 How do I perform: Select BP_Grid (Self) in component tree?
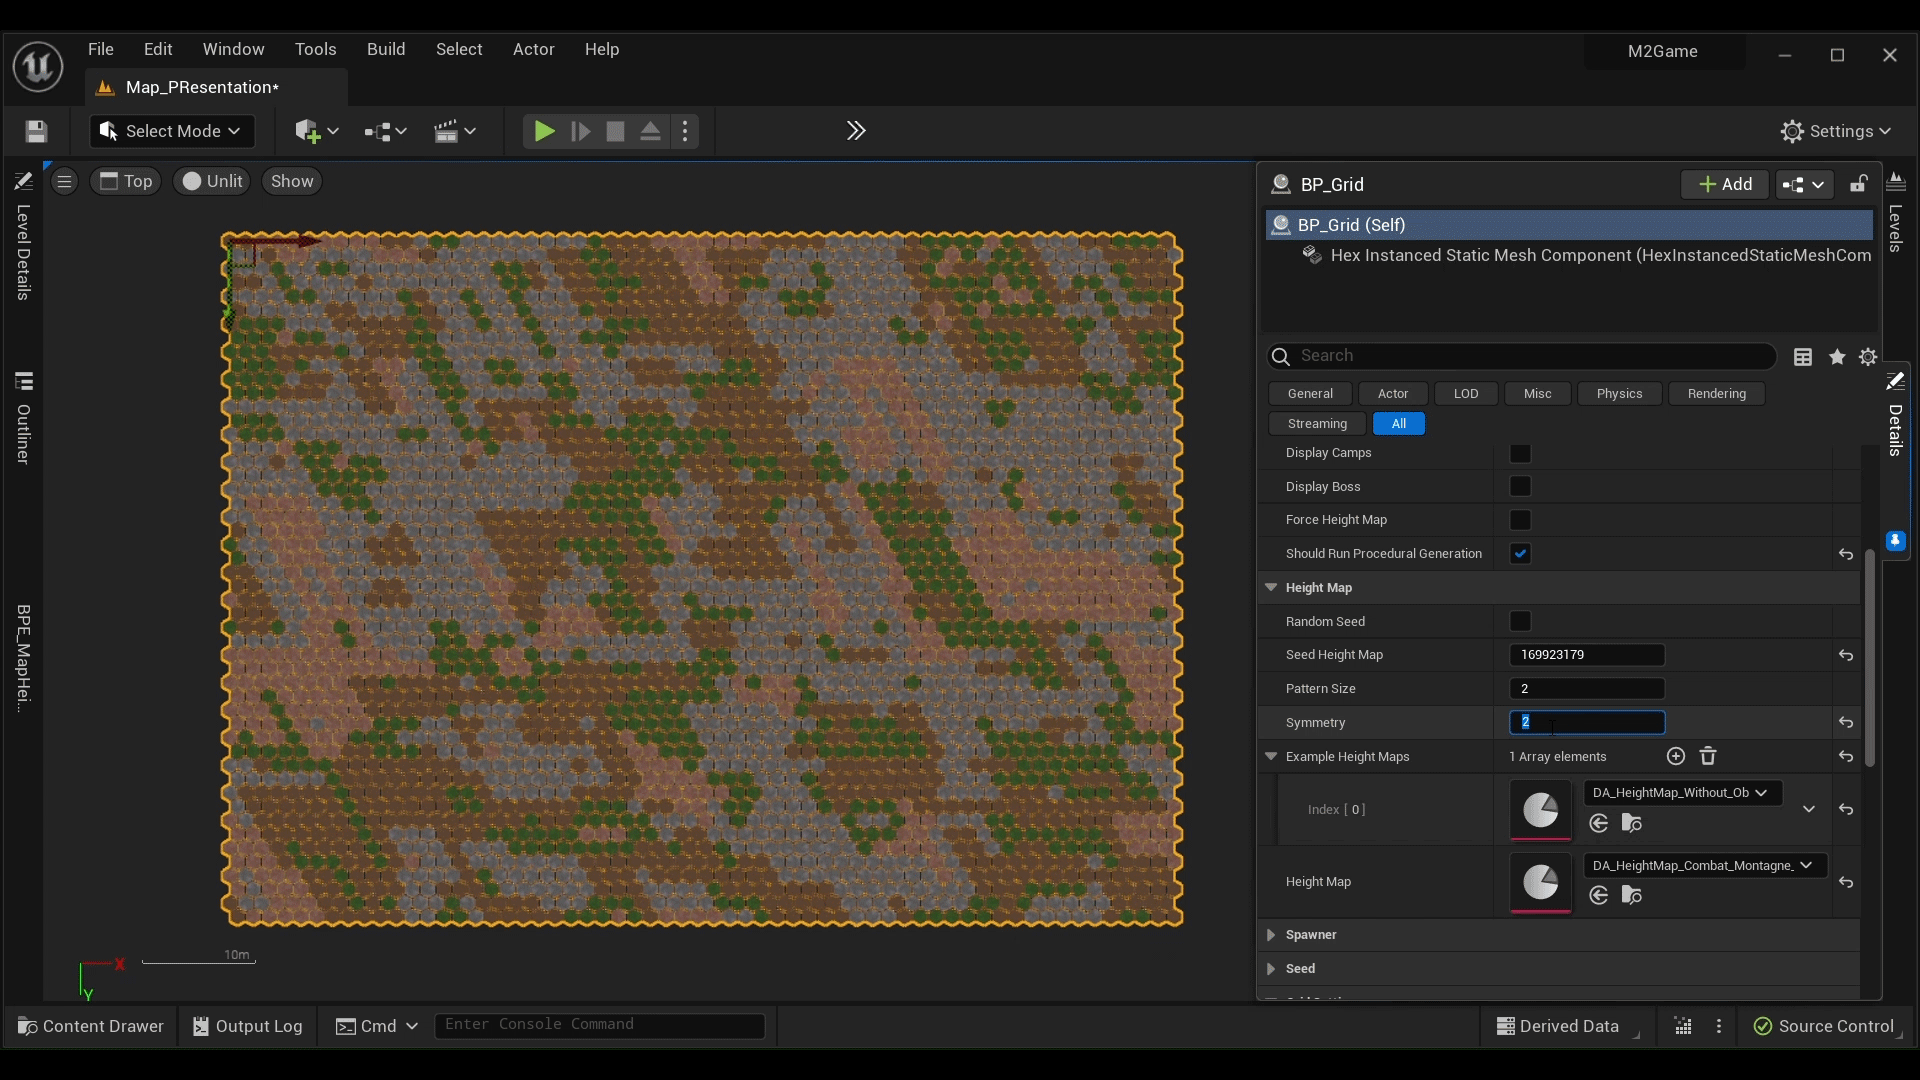[1569, 225]
